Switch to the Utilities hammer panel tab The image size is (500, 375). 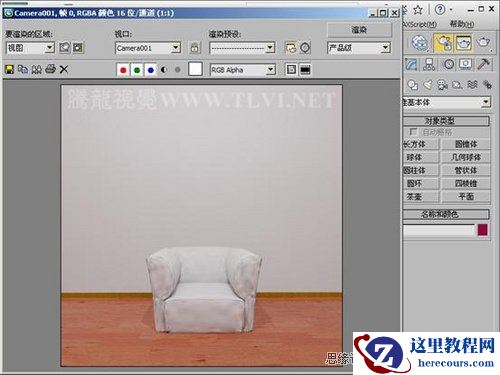point(484,64)
